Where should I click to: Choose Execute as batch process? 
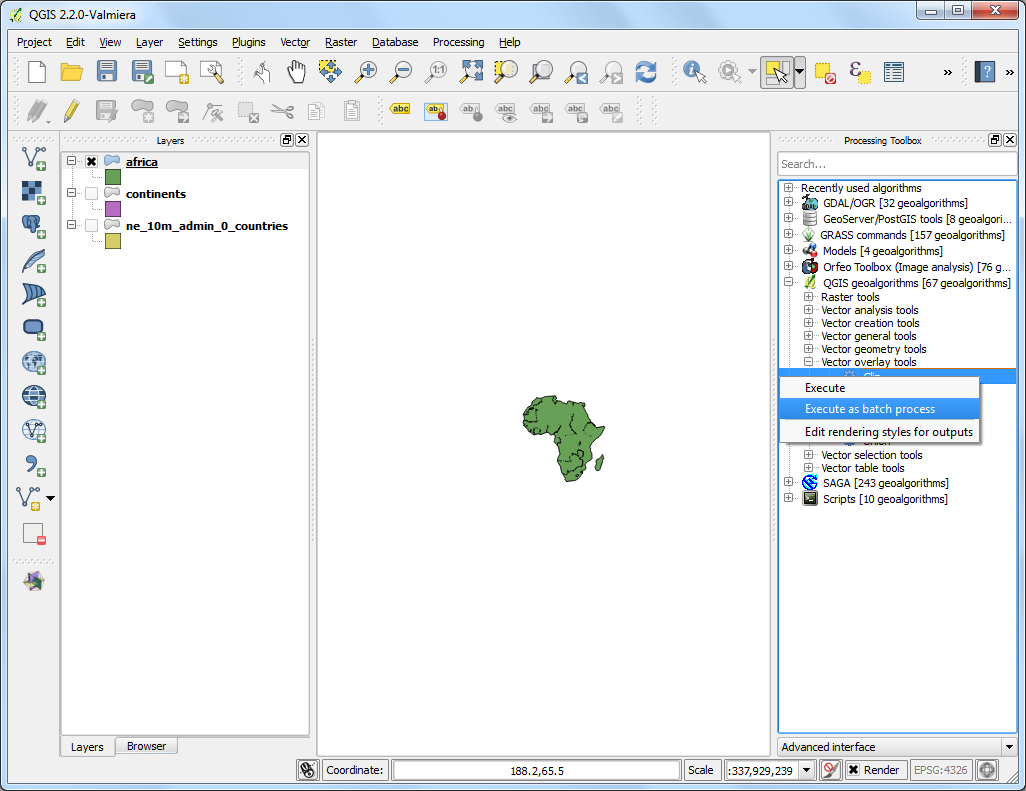[x=879, y=409]
